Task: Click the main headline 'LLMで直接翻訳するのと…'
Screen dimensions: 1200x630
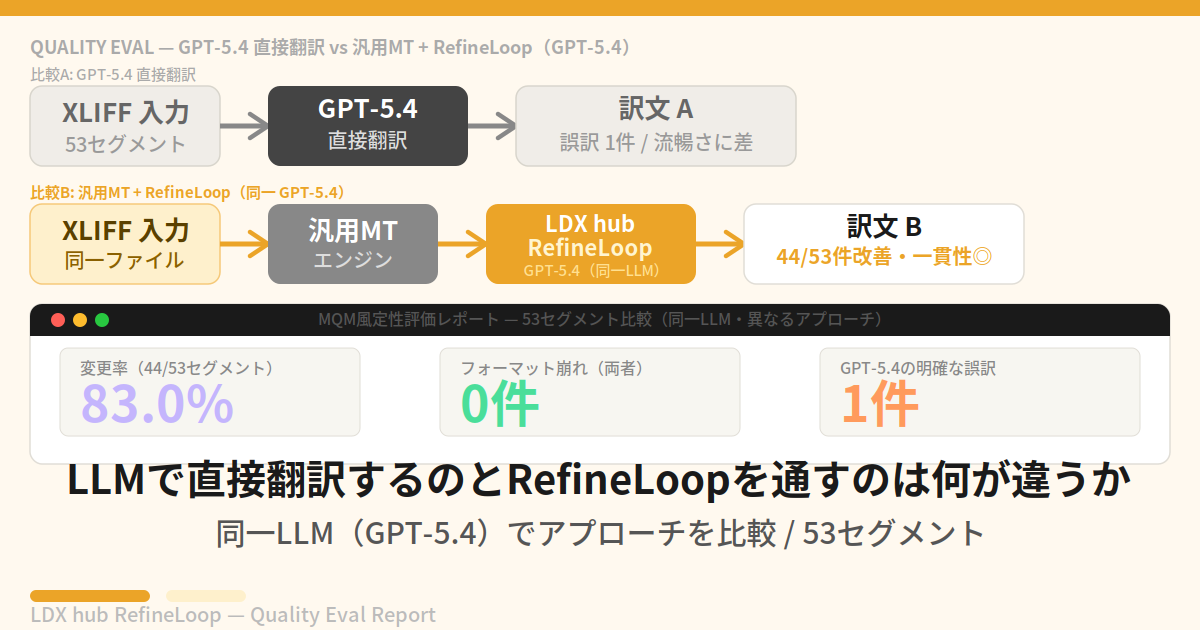Action: [x=599, y=481]
